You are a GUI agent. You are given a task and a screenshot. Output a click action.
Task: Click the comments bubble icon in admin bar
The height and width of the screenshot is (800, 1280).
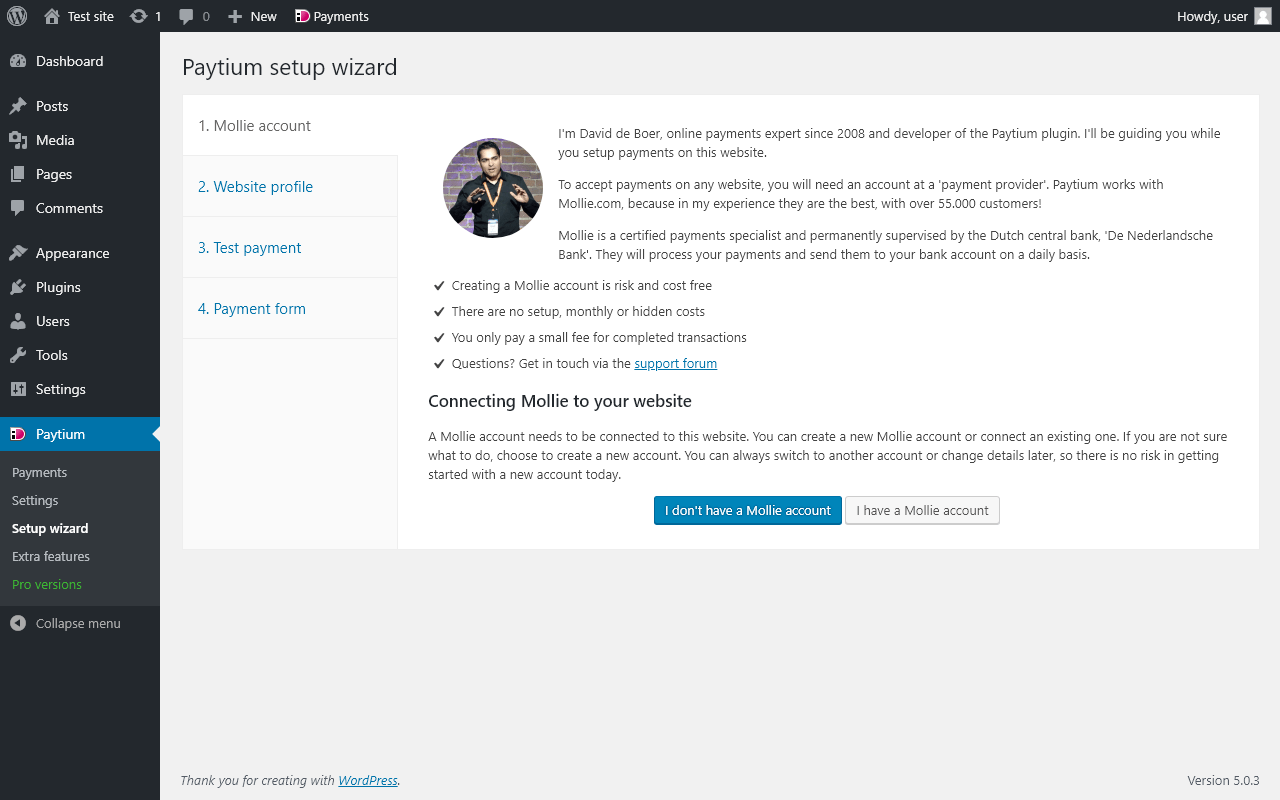point(187,16)
